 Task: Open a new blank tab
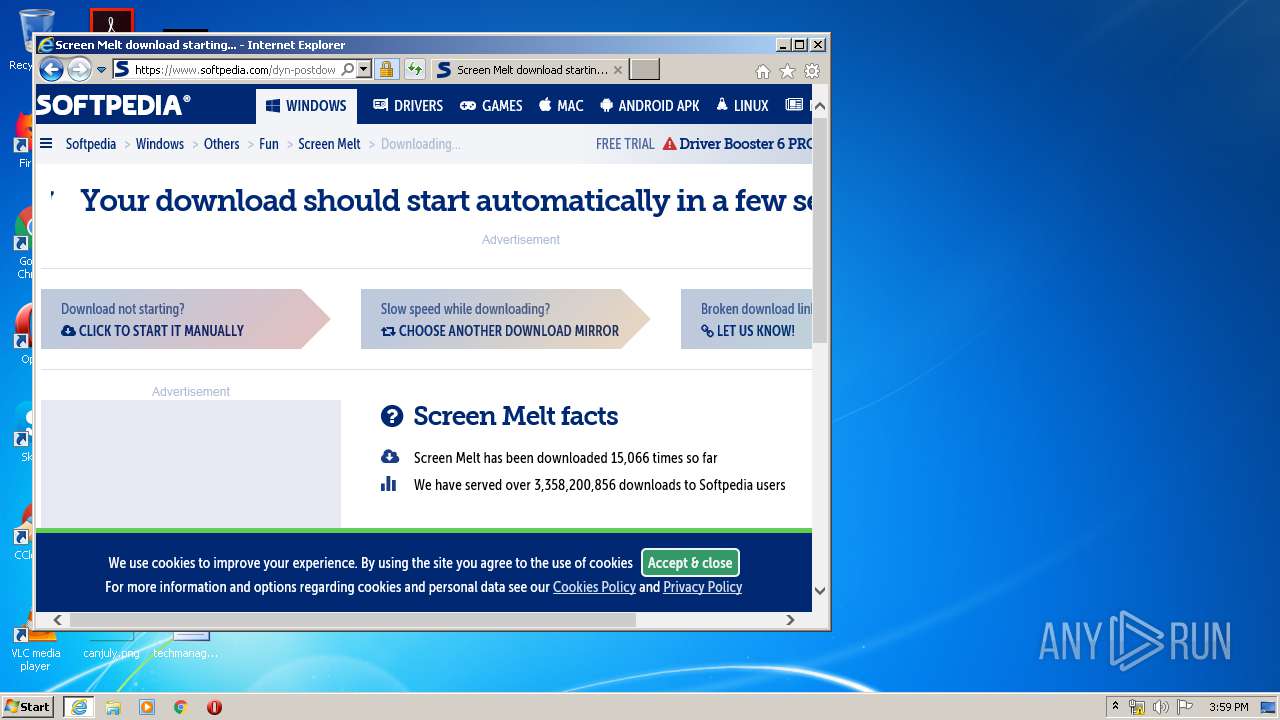pos(644,70)
